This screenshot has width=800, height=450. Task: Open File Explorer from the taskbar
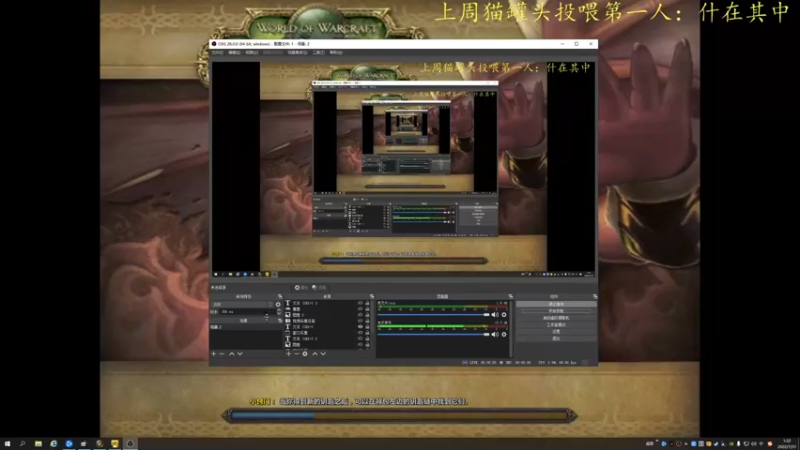38,444
